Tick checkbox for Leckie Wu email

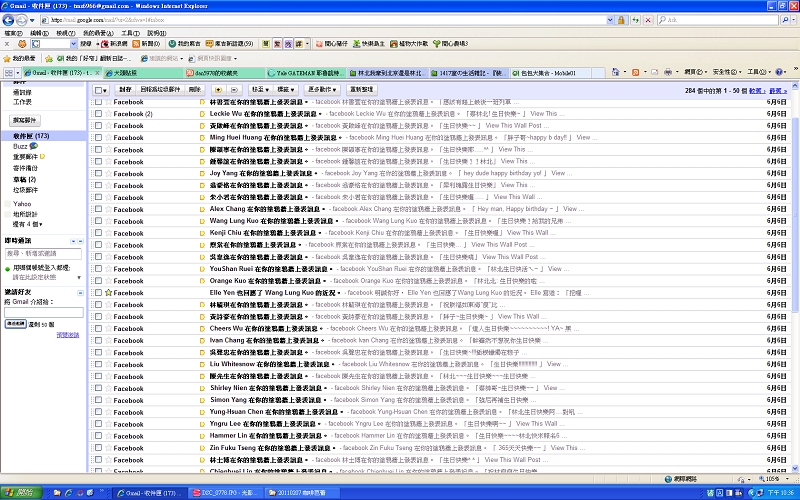tap(98, 114)
